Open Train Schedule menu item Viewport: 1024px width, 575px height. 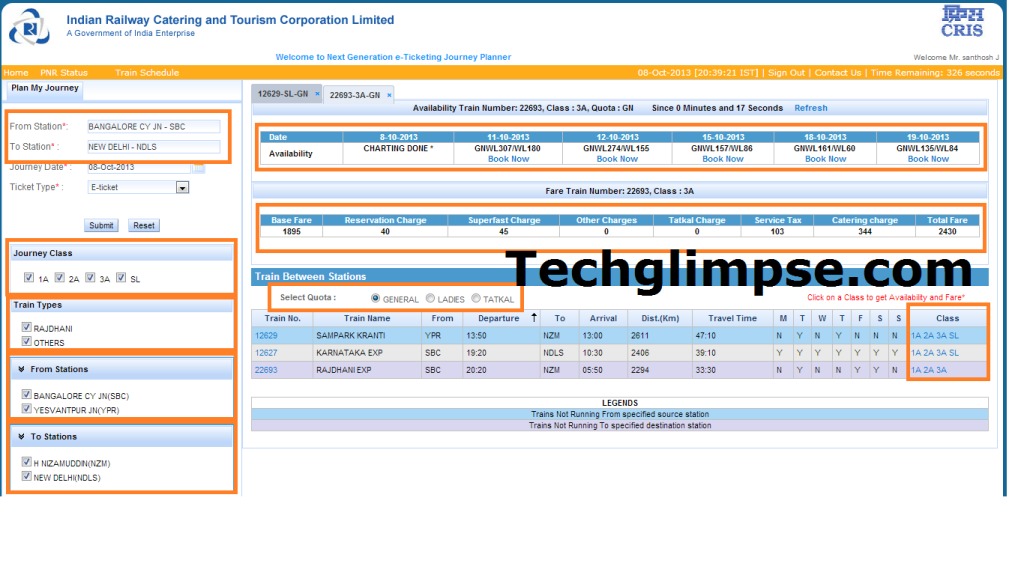[x=147, y=73]
